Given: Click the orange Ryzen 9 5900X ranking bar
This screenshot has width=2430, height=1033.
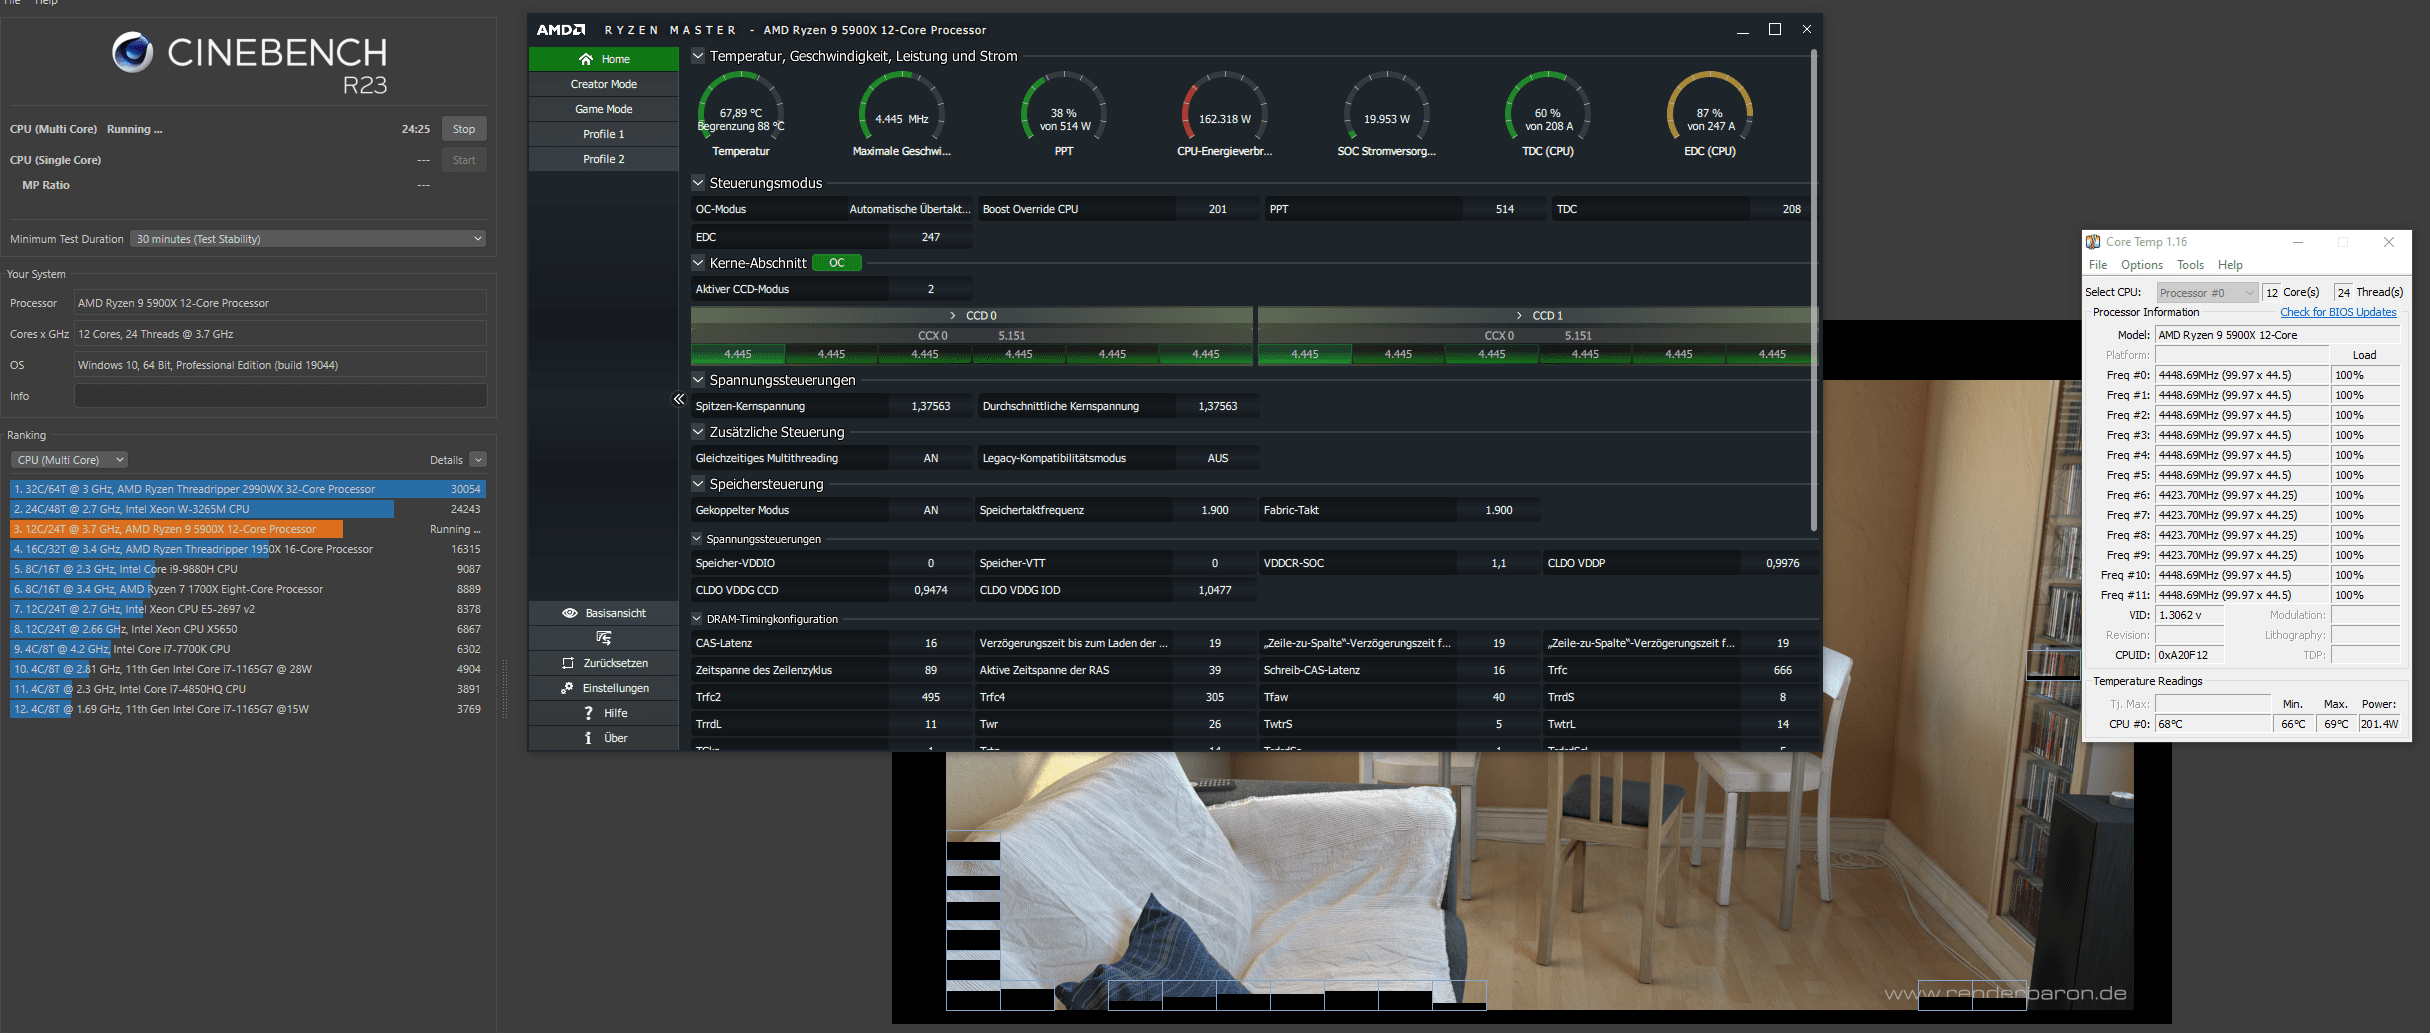Looking at the screenshot, I should click(177, 529).
